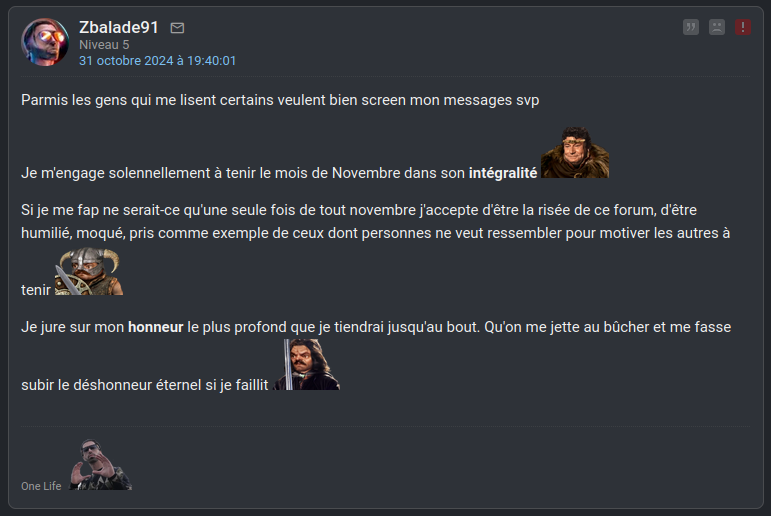Viewport: 771px width, 516px height.
Task: Click the word tenir beside Viking sticker
Action: [x=36, y=290]
